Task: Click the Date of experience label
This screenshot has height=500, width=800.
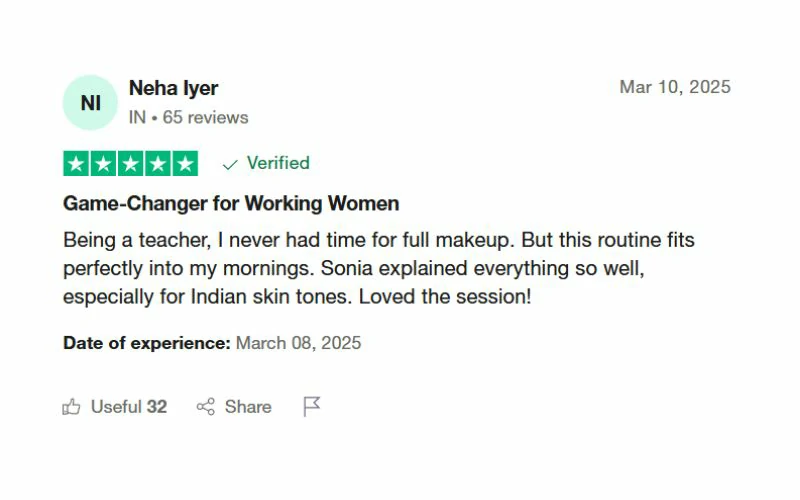Action: pos(147,343)
